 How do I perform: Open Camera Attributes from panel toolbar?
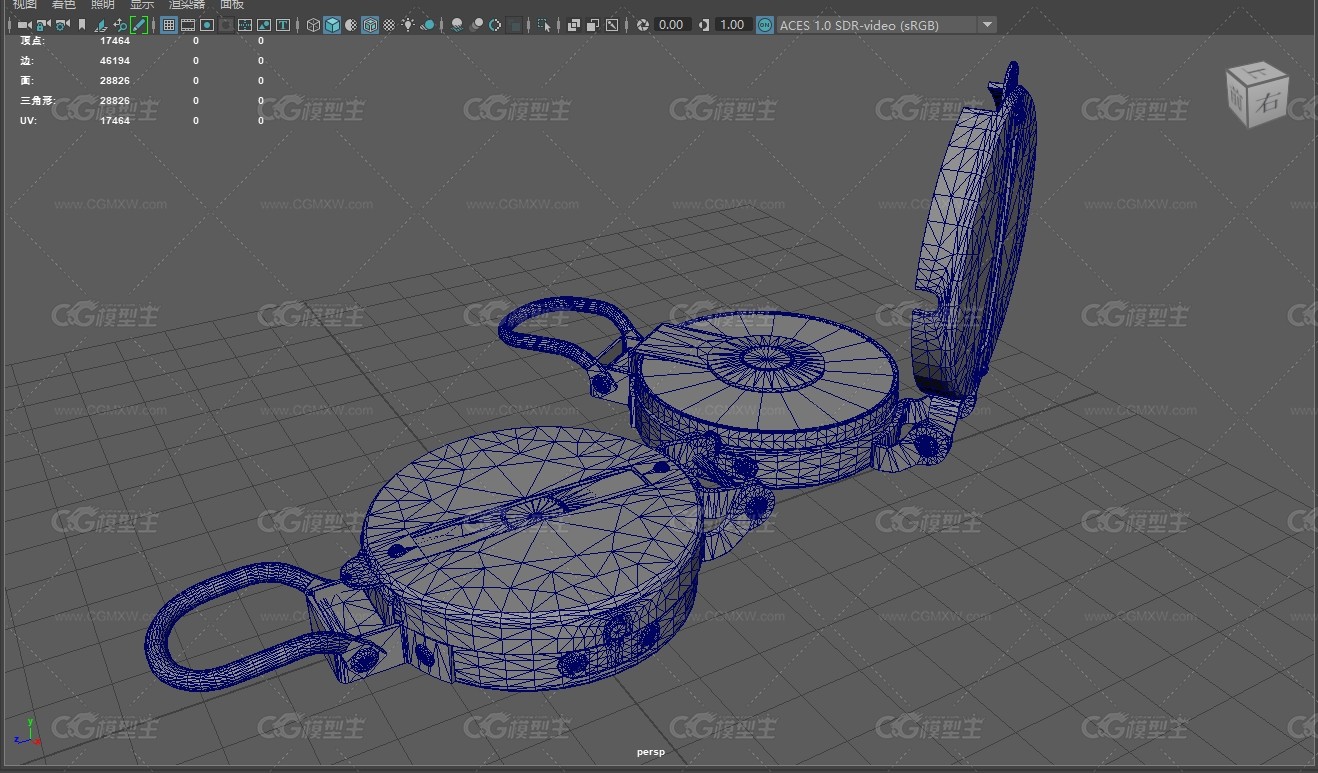(62, 25)
